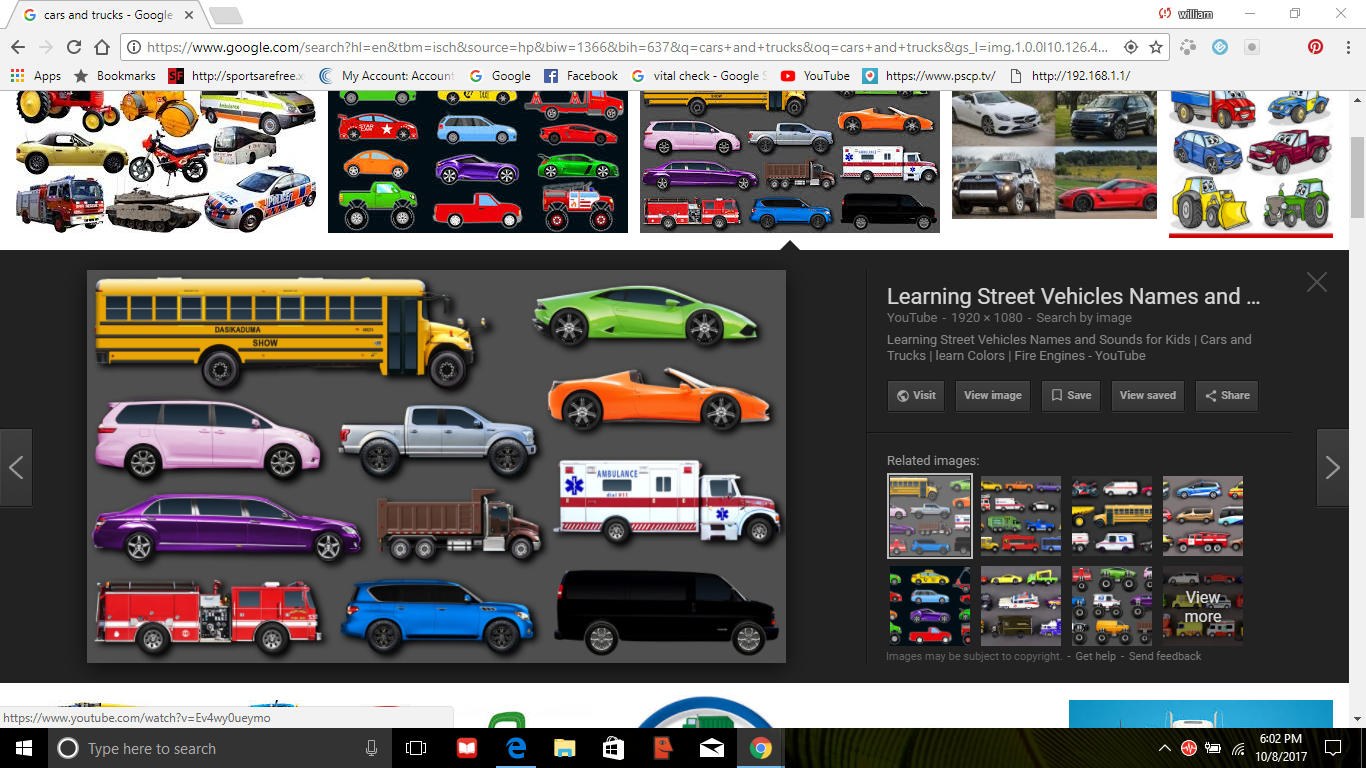
Task: Click the Get help link
Action: (1095, 656)
